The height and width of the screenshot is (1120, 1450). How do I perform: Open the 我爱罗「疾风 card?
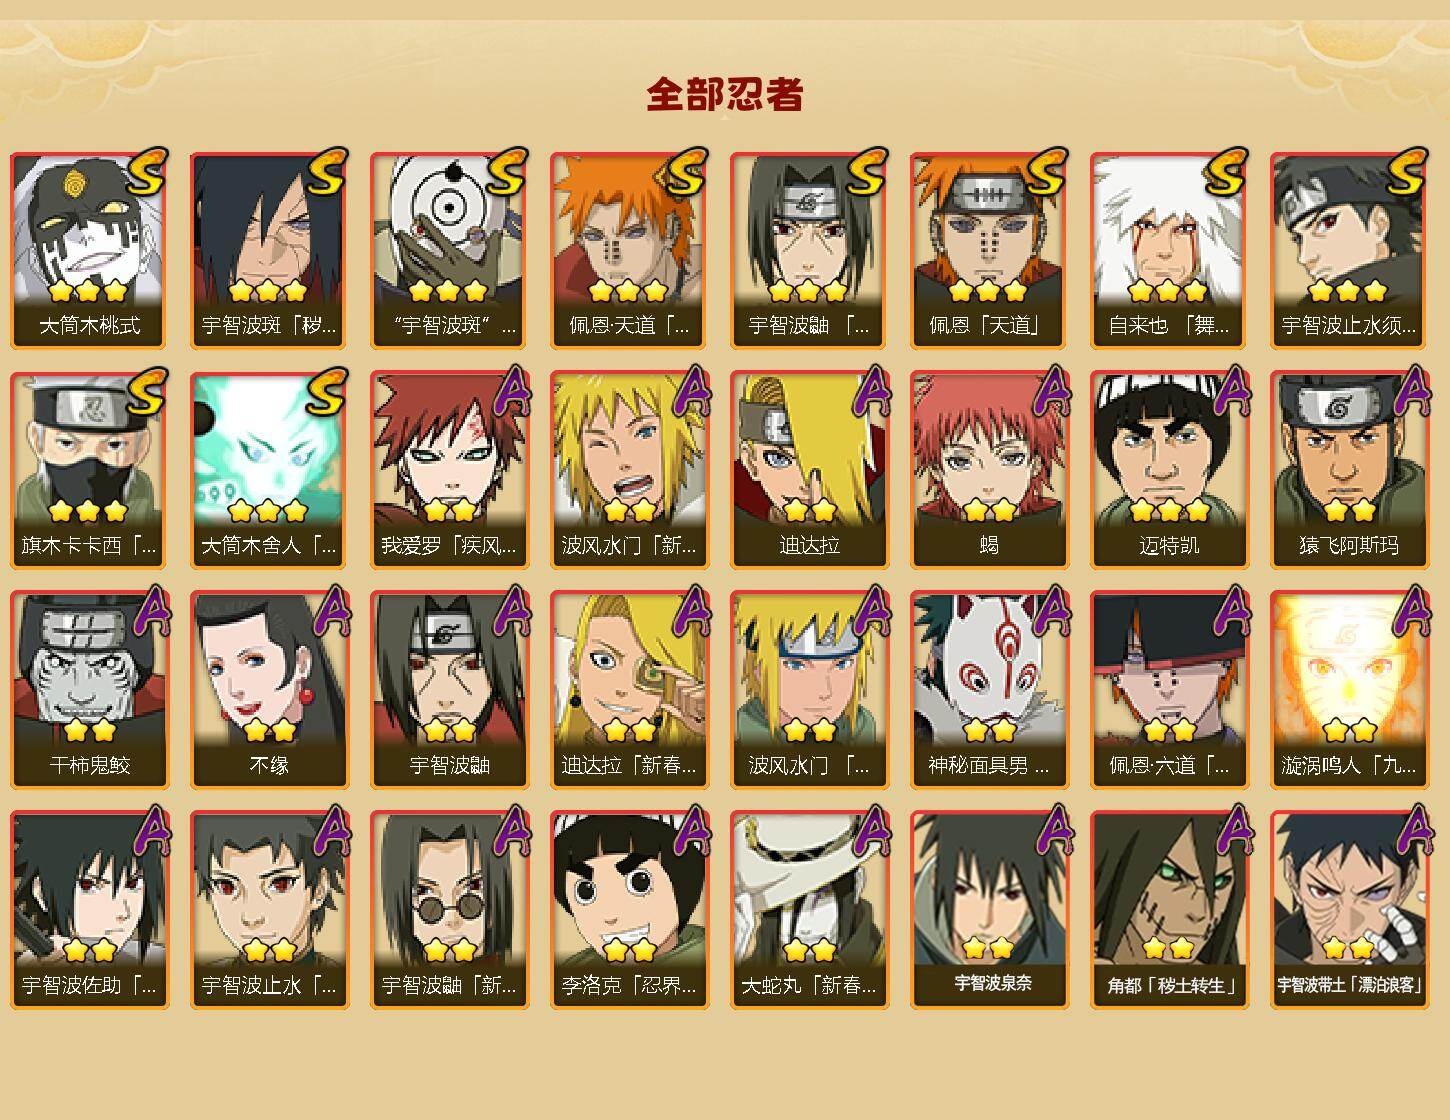coord(449,470)
